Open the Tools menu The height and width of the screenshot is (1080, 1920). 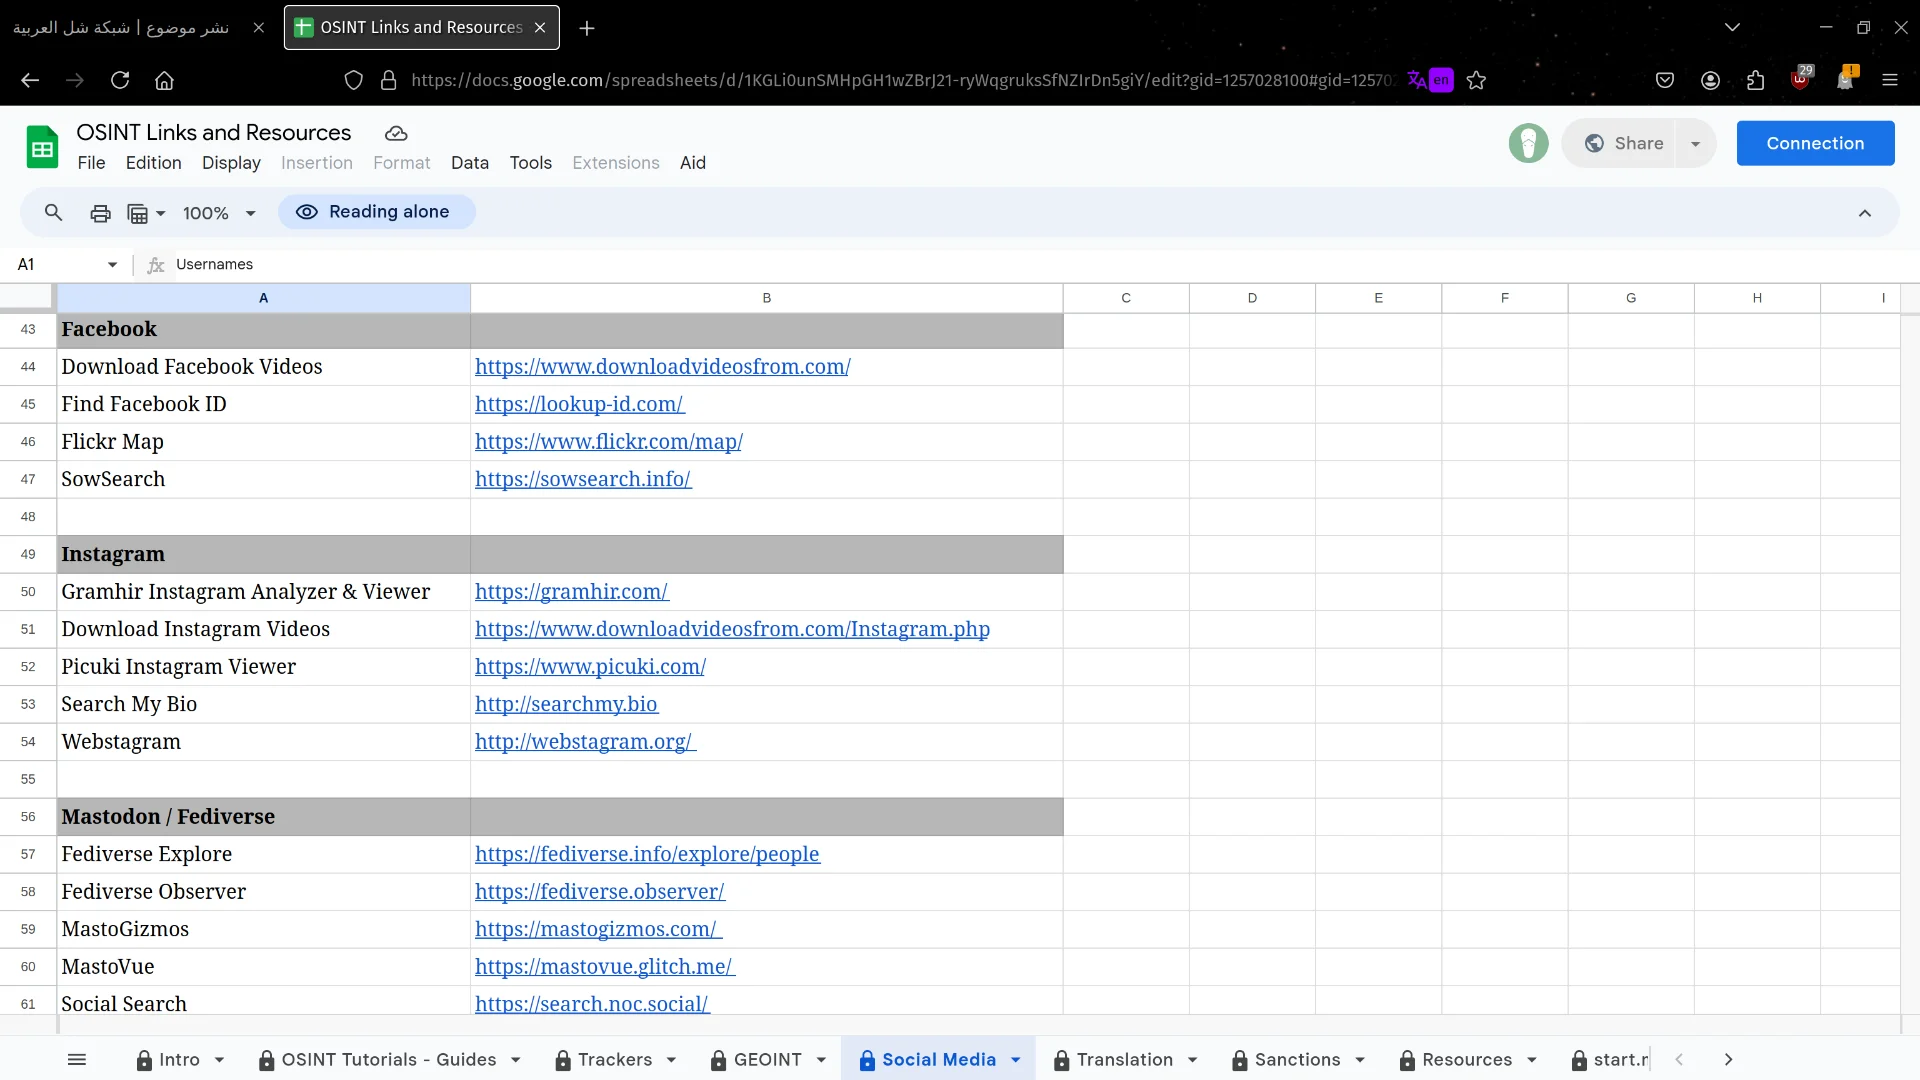(x=530, y=163)
